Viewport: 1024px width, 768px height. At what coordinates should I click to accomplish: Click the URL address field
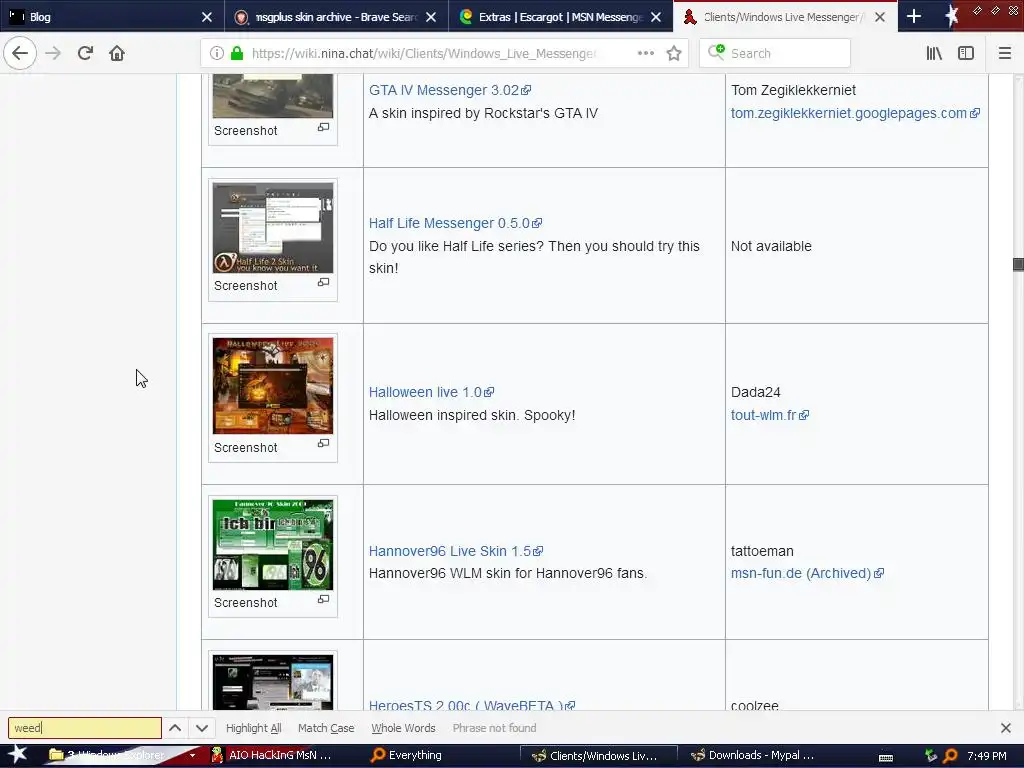[x=423, y=53]
